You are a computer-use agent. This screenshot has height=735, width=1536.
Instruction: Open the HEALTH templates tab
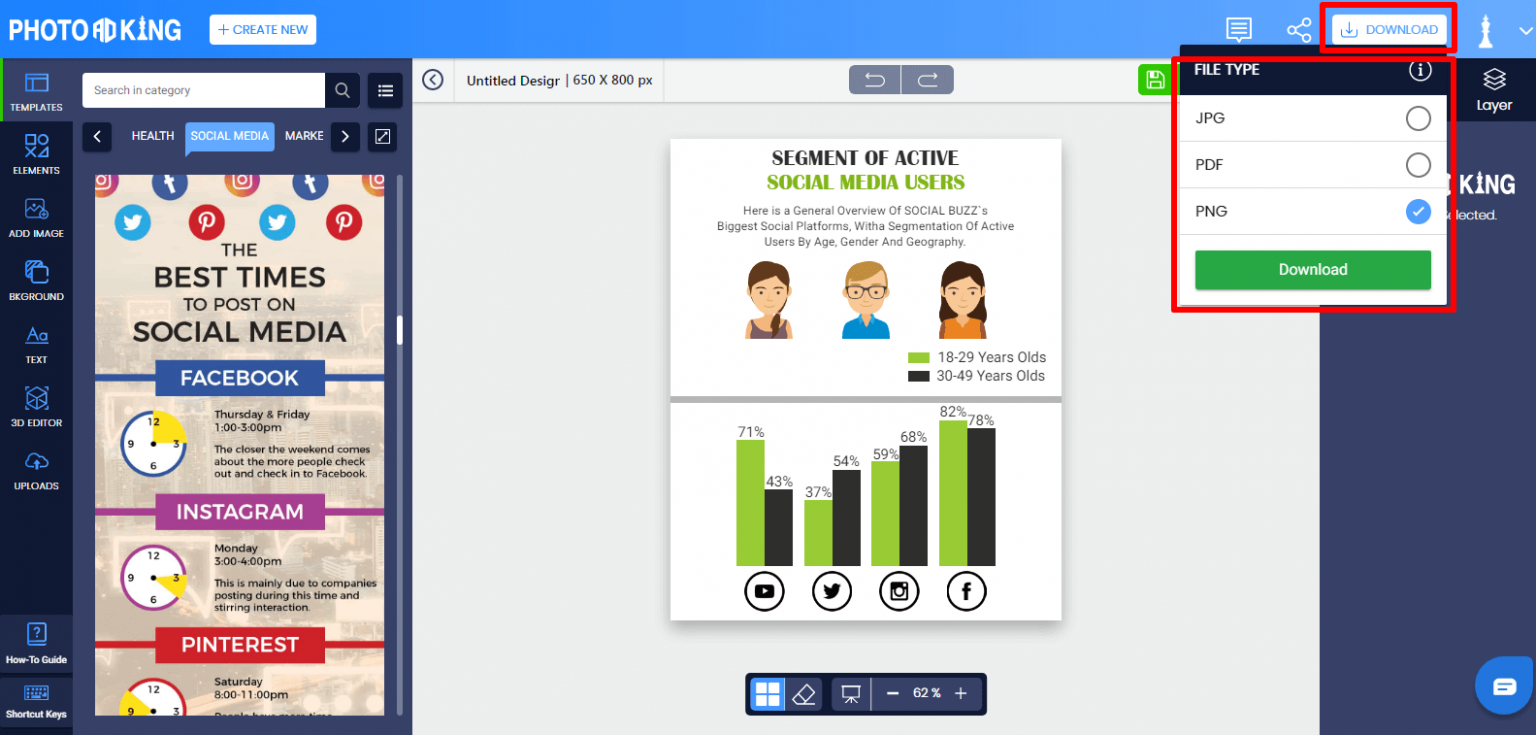click(x=152, y=136)
